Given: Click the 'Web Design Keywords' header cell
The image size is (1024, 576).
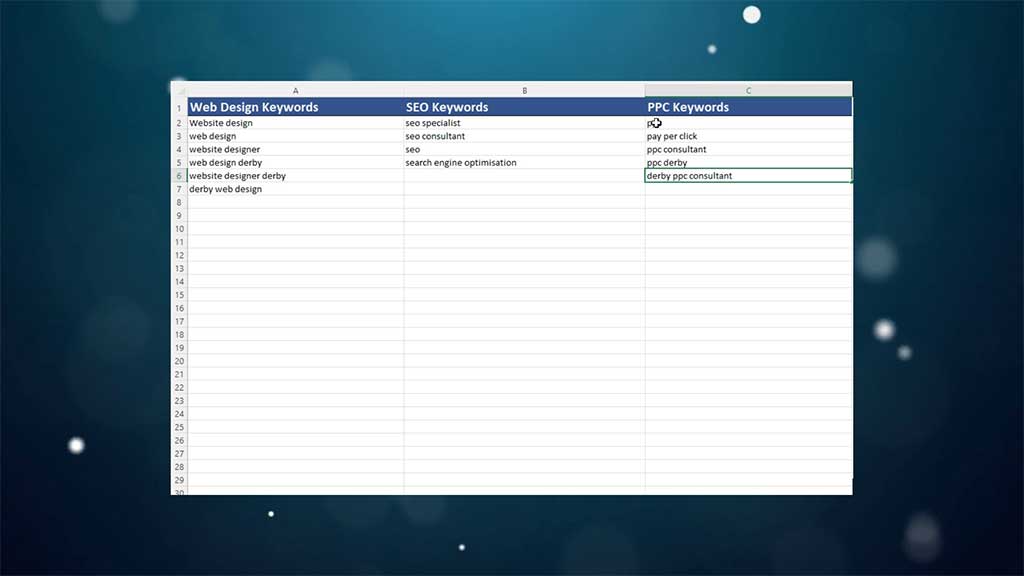Looking at the screenshot, I should point(295,107).
